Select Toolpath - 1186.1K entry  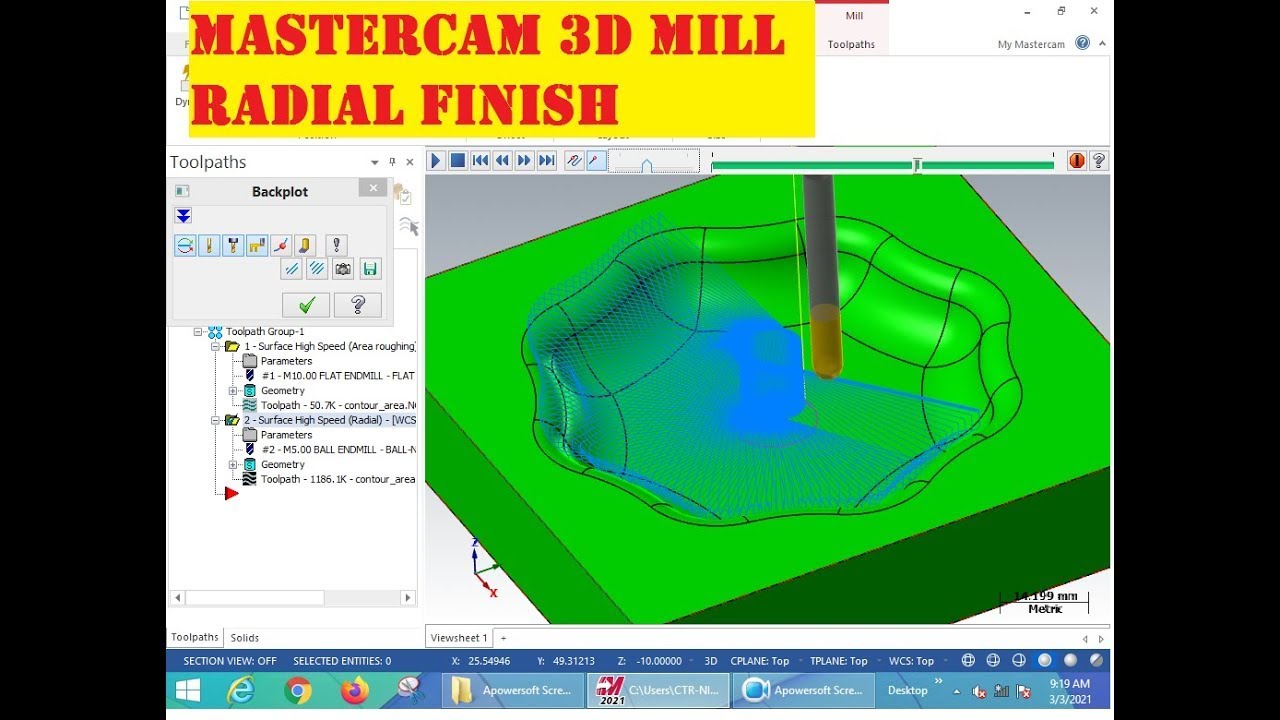[x=338, y=480]
